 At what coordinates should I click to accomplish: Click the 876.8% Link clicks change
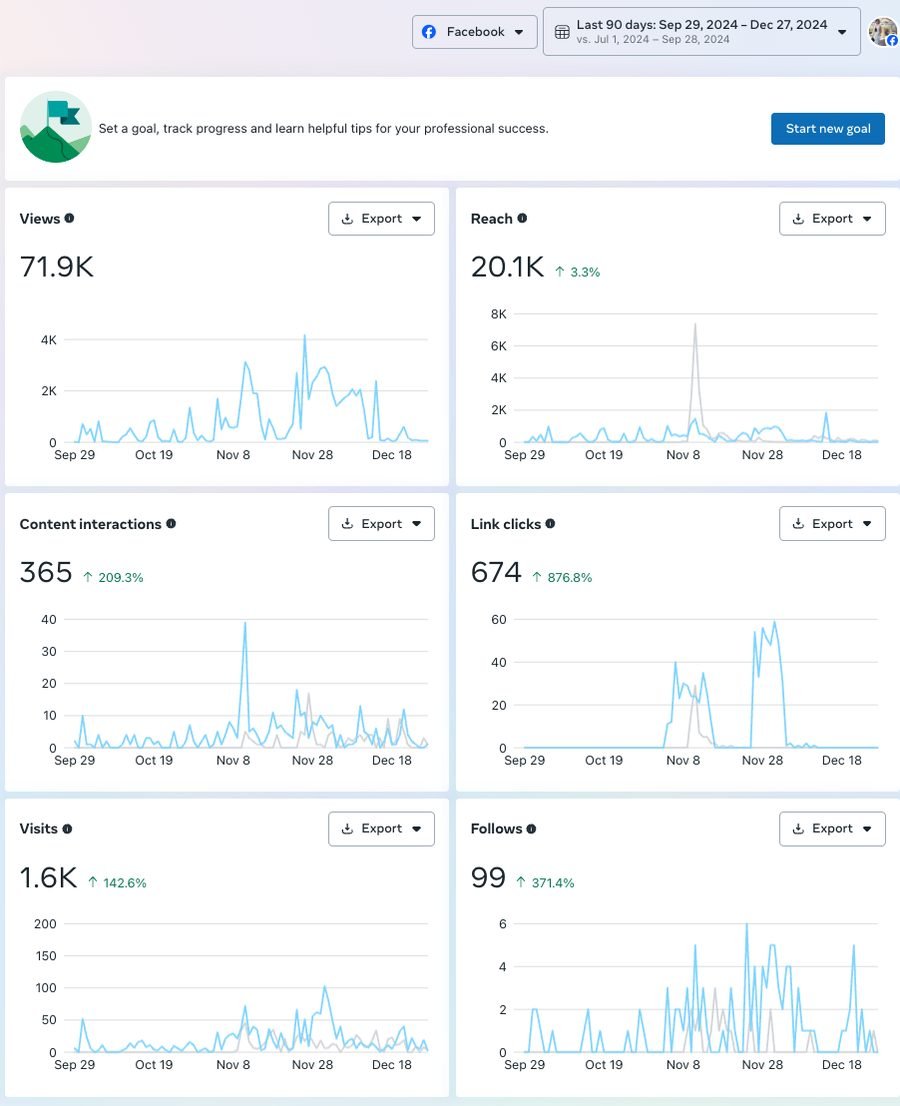pyautogui.click(x=562, y=578)
